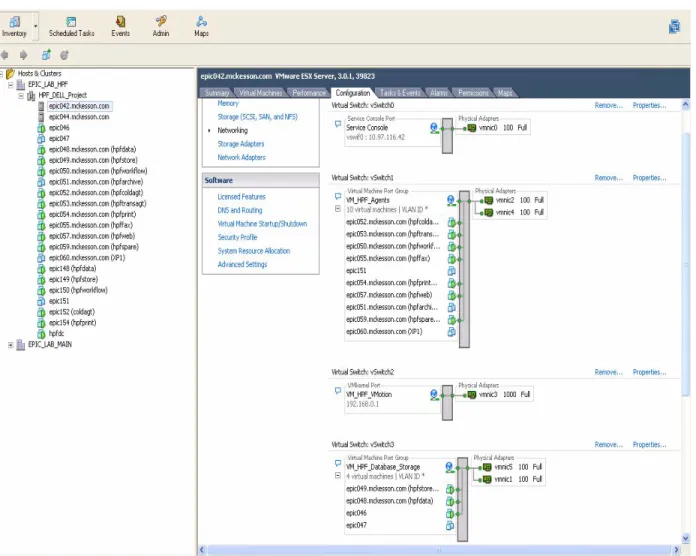Expand the EPIC_LAB_MAIN datacenter node
The height and width of the screenshot is (556, 696).
[x=11, y=345]
